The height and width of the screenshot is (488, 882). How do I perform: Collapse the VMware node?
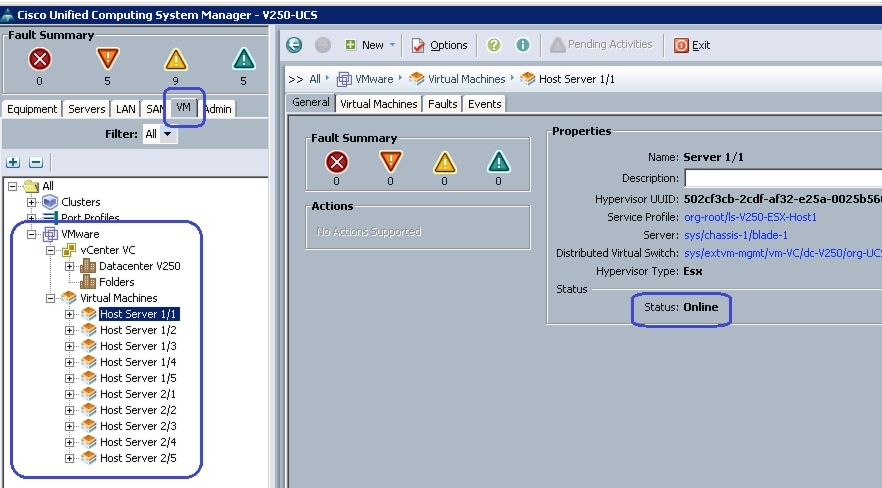point(32,234)
